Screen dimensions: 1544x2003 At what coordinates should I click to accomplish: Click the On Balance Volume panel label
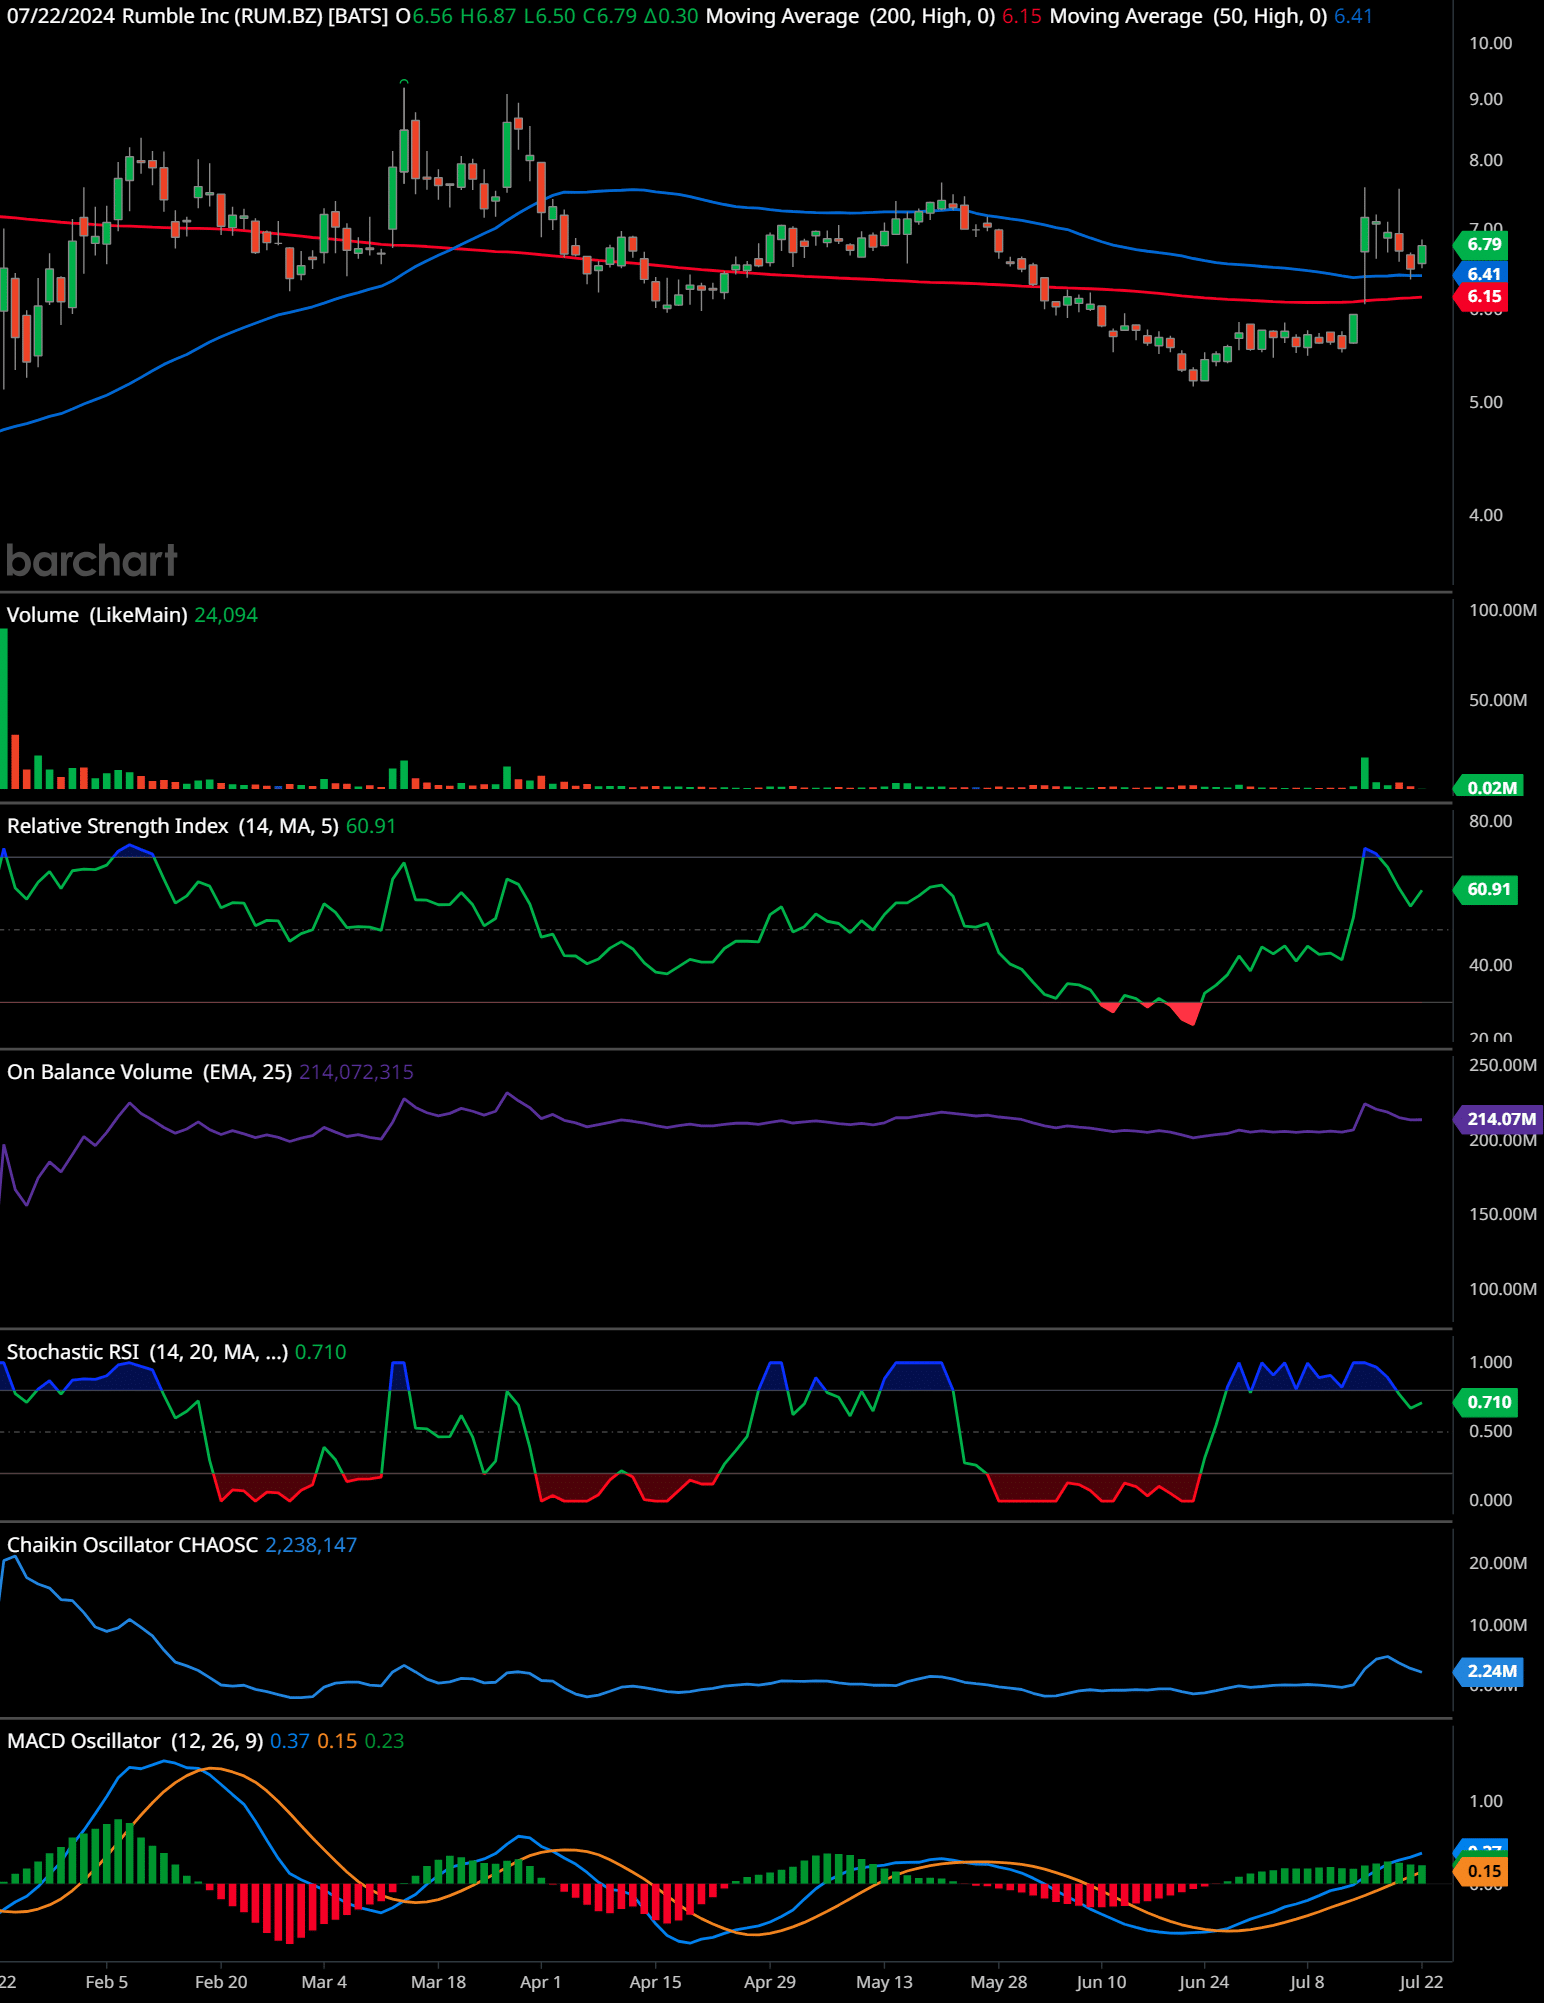coord(149,1072)
